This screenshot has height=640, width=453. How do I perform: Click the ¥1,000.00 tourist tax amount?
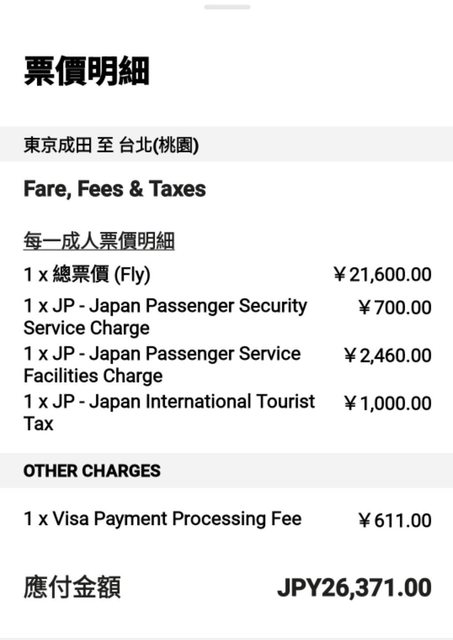[387, 403]
